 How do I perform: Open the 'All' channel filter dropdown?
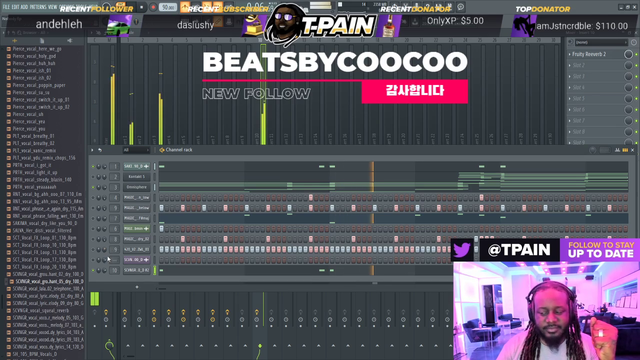(136, 150)
